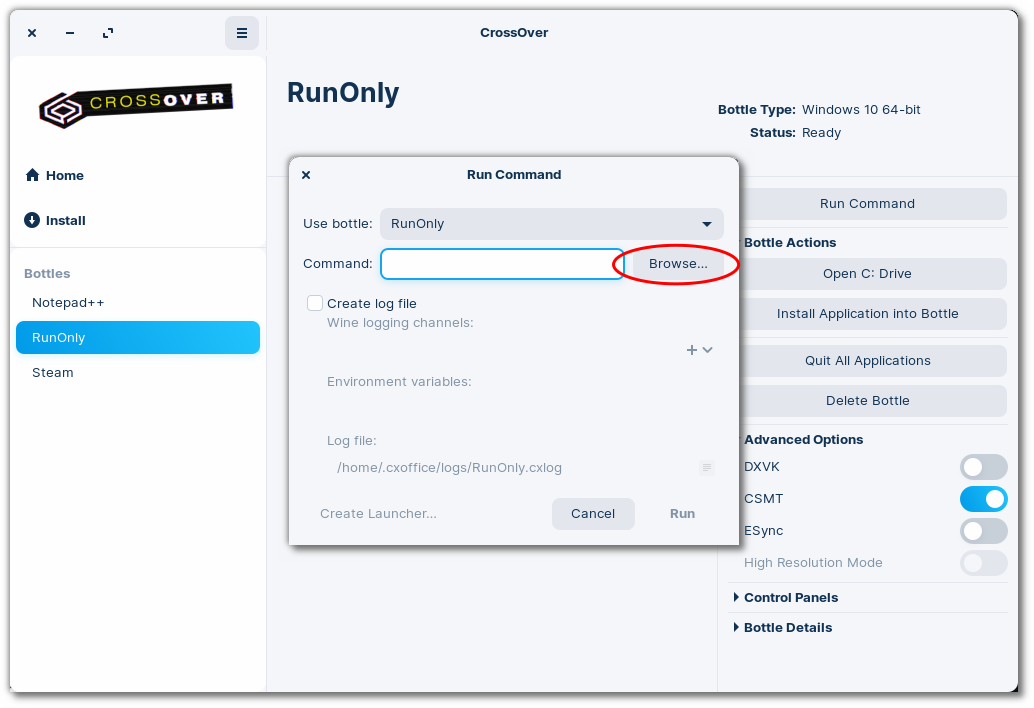Click the Run button in dialog
The image size is (1034, 708).
point(683,514)
